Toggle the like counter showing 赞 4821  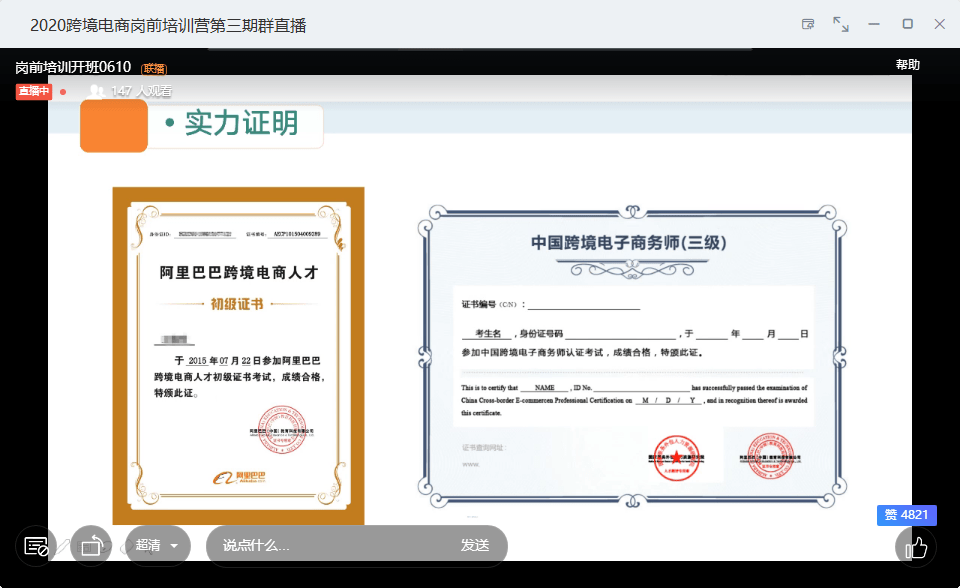tap(905, 515)
